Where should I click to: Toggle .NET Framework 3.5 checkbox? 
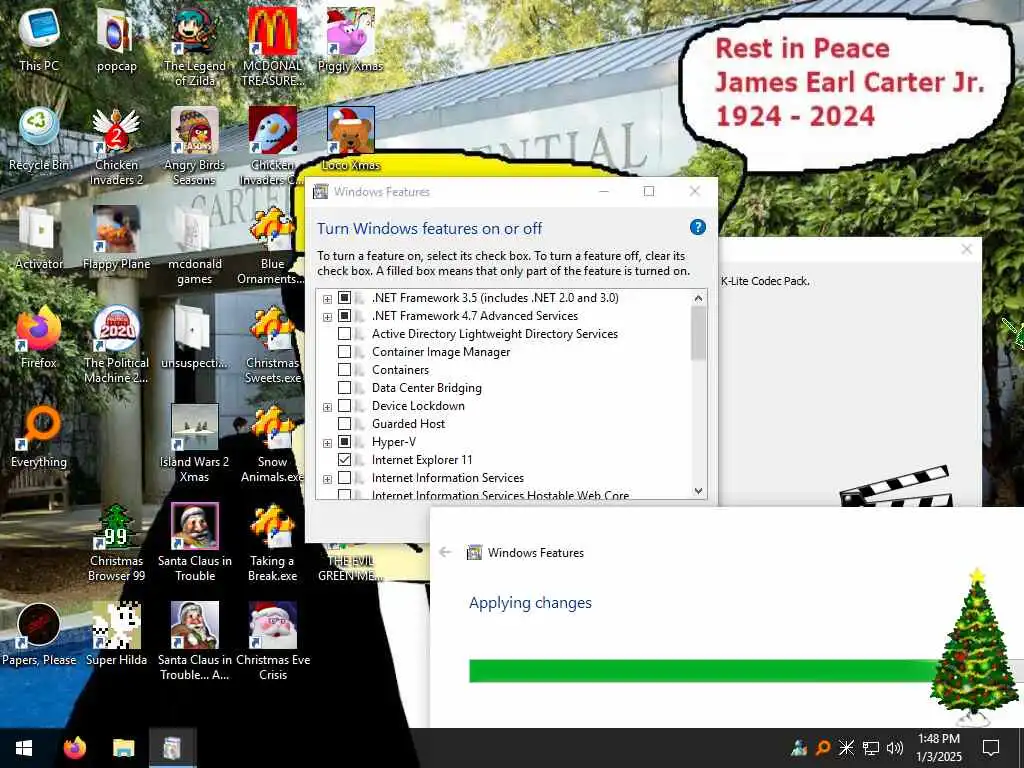344,298
